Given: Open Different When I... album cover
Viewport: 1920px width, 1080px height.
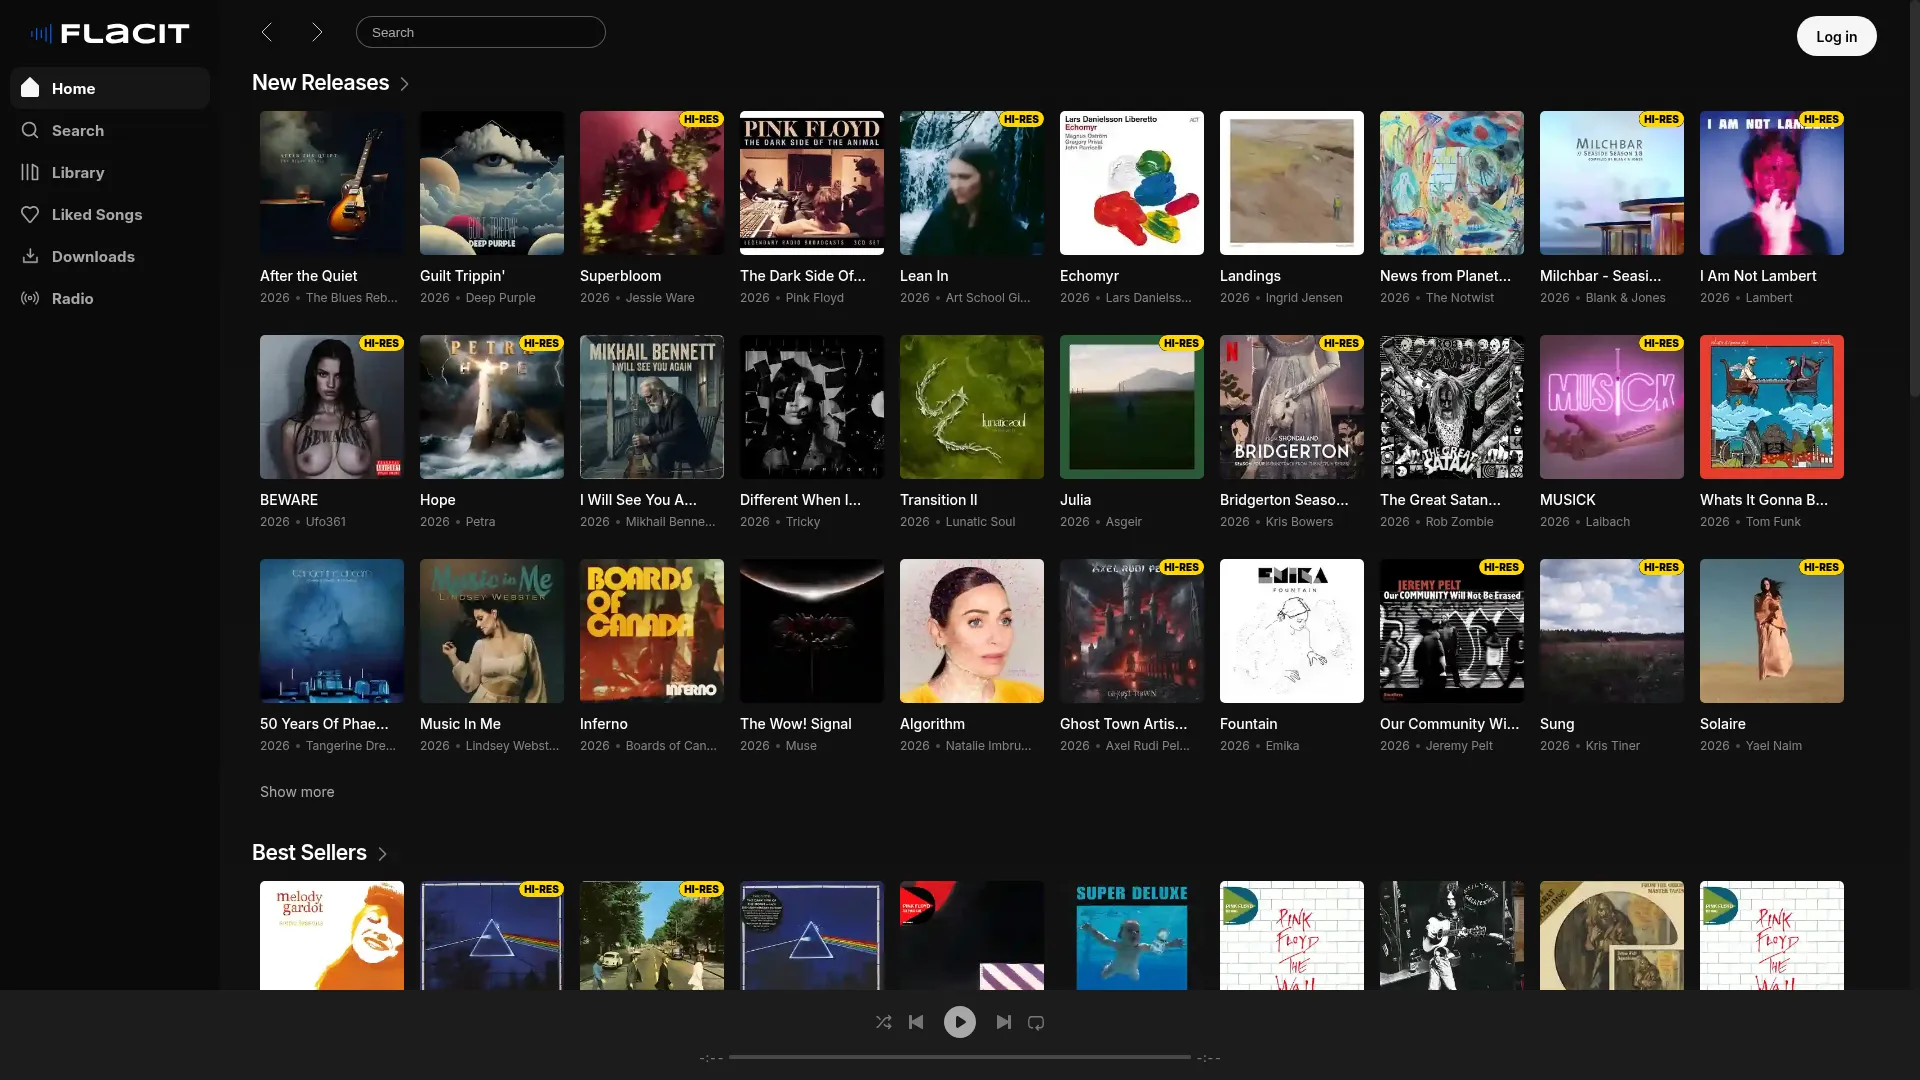Looking at the screenshot, I should tap(812, 407).
